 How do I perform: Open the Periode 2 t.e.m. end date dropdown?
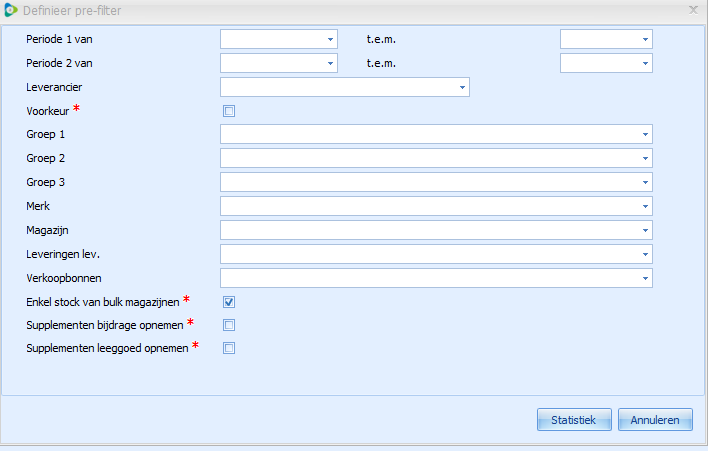tap(645, 63)
